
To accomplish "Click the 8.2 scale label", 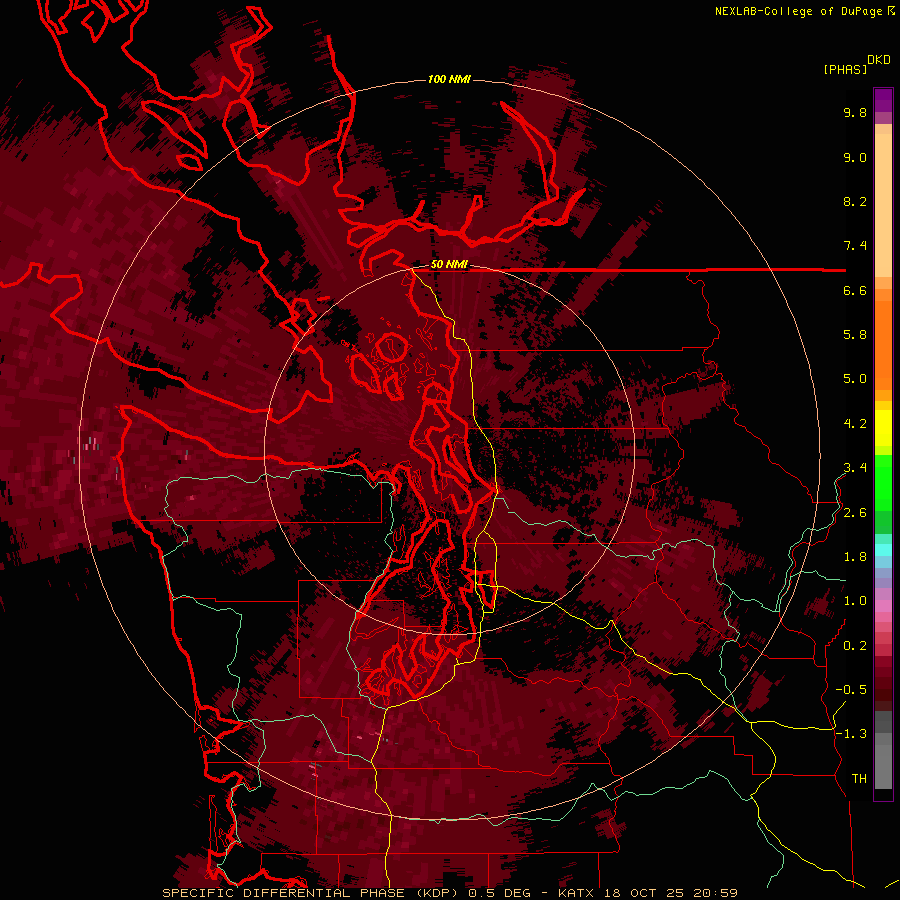I will click(855, 201).
